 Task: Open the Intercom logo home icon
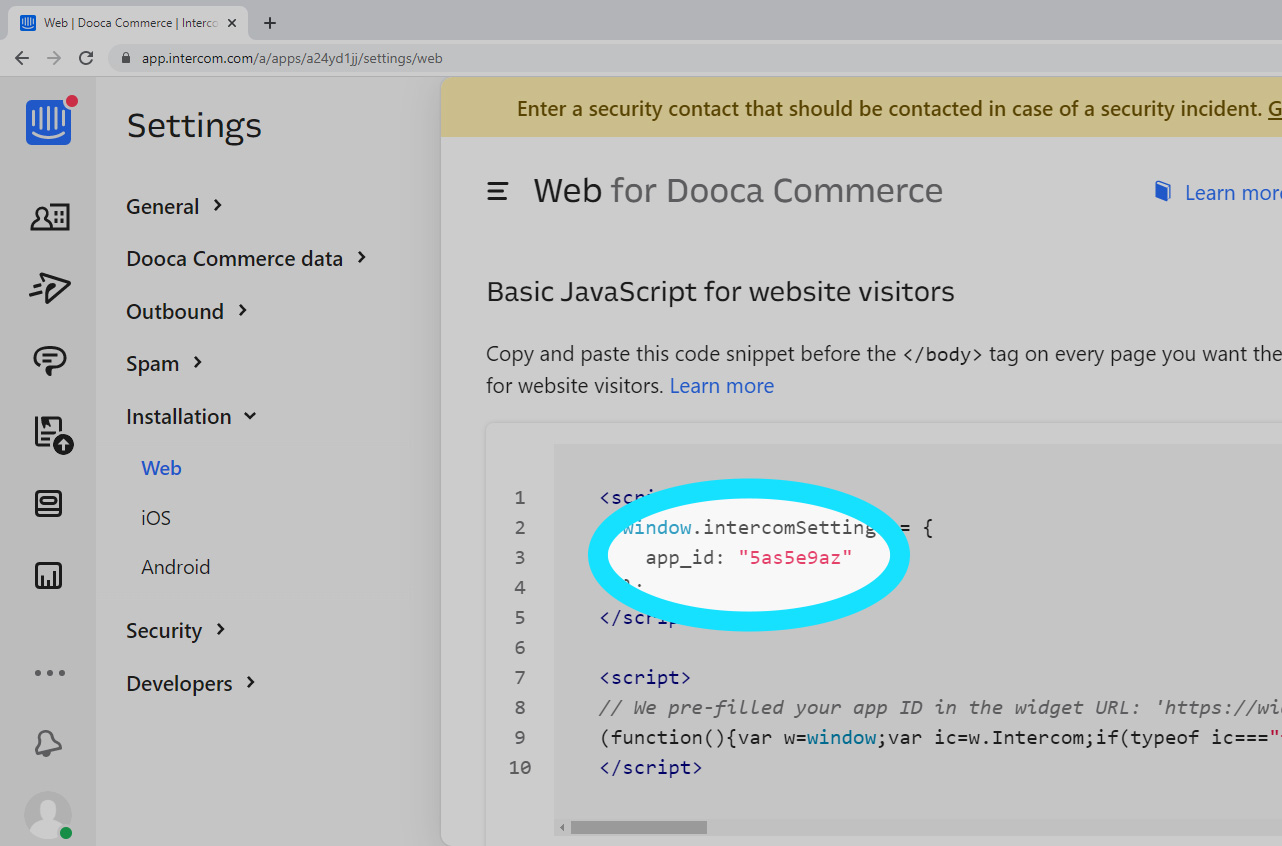pyautogui.click(x=48, y=122)
